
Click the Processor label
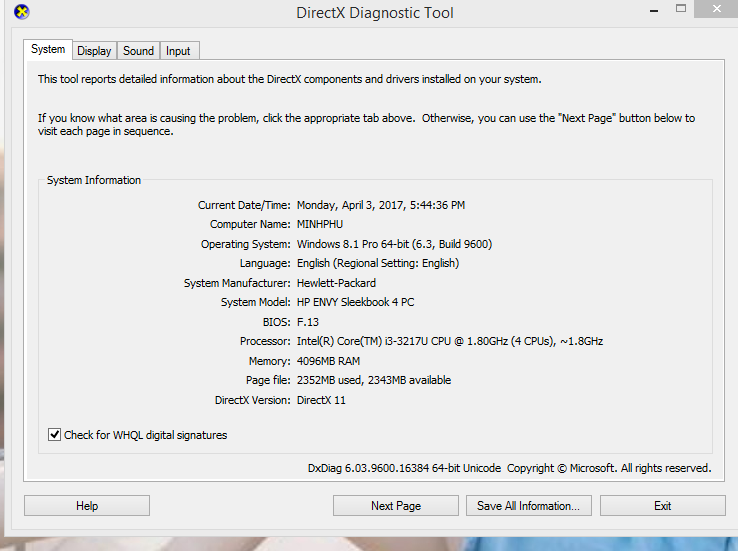tap(265, 341)
